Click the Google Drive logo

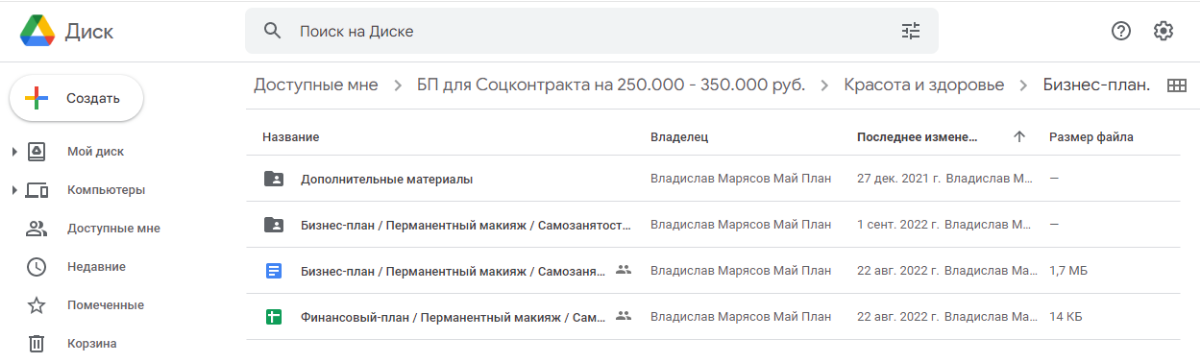tap(37, 31)
